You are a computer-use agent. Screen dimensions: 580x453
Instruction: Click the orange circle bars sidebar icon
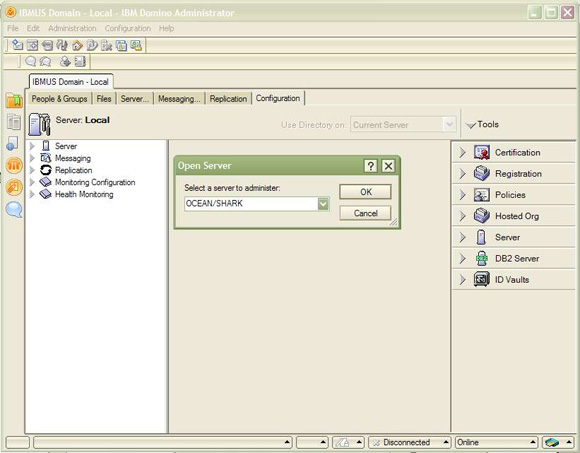tap(14, 165)
